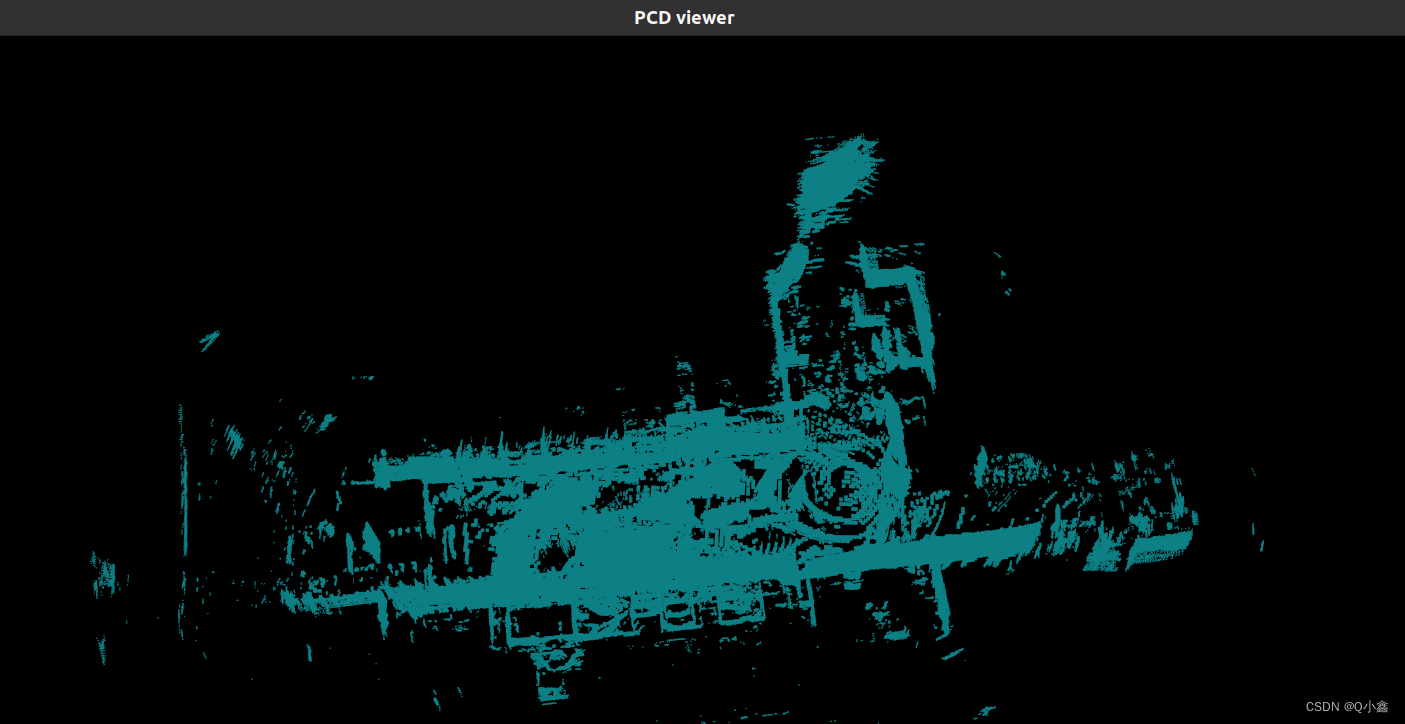
Task: Click the lowest point cluster at bottom
Action: [552, 688]
